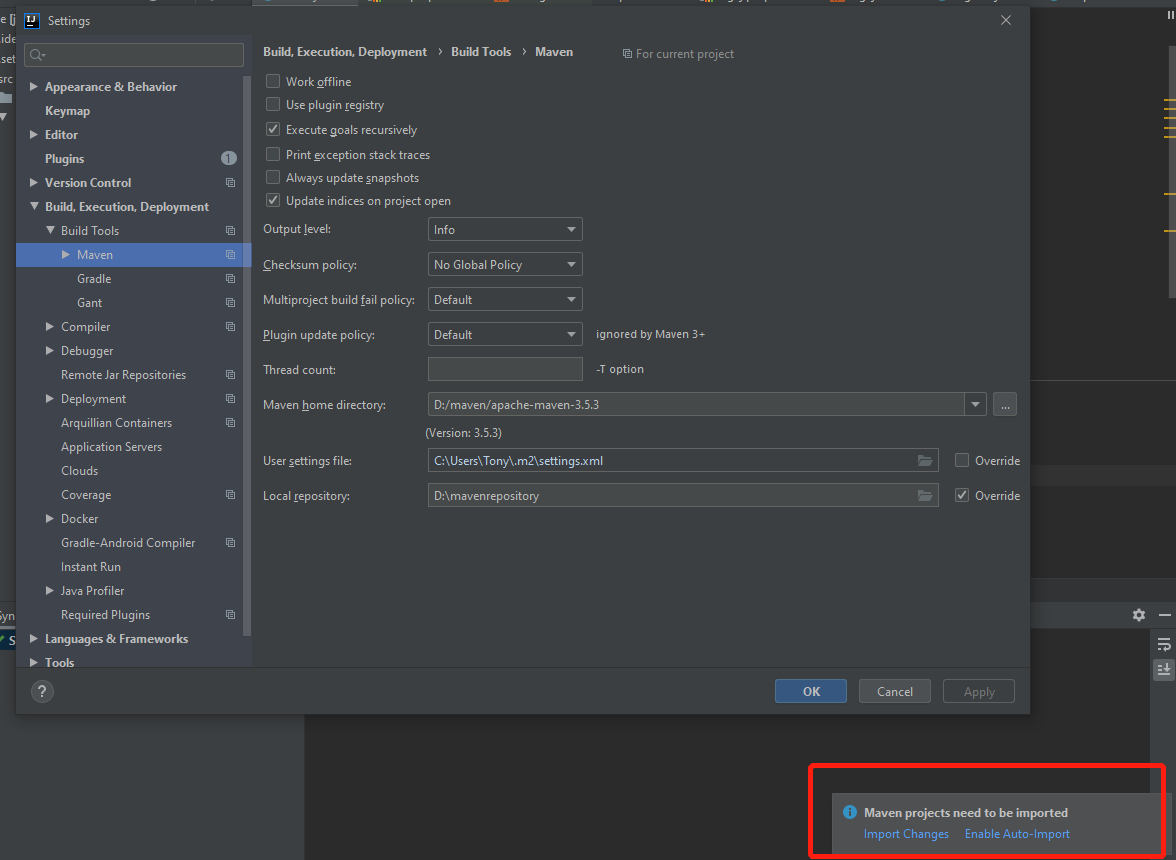1176x860 pixels.
Task: Click the info icon in Maven import notification
Action: 850,812
